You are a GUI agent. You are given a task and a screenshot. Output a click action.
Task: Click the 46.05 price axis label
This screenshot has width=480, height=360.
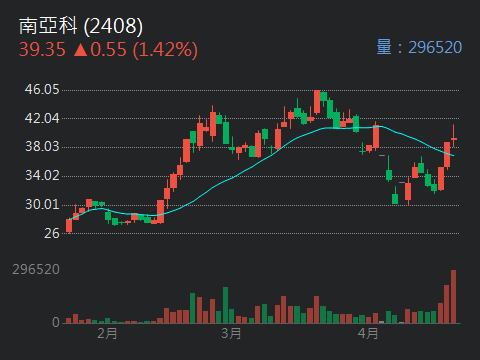pyautogui.click(x=42, y=89)
